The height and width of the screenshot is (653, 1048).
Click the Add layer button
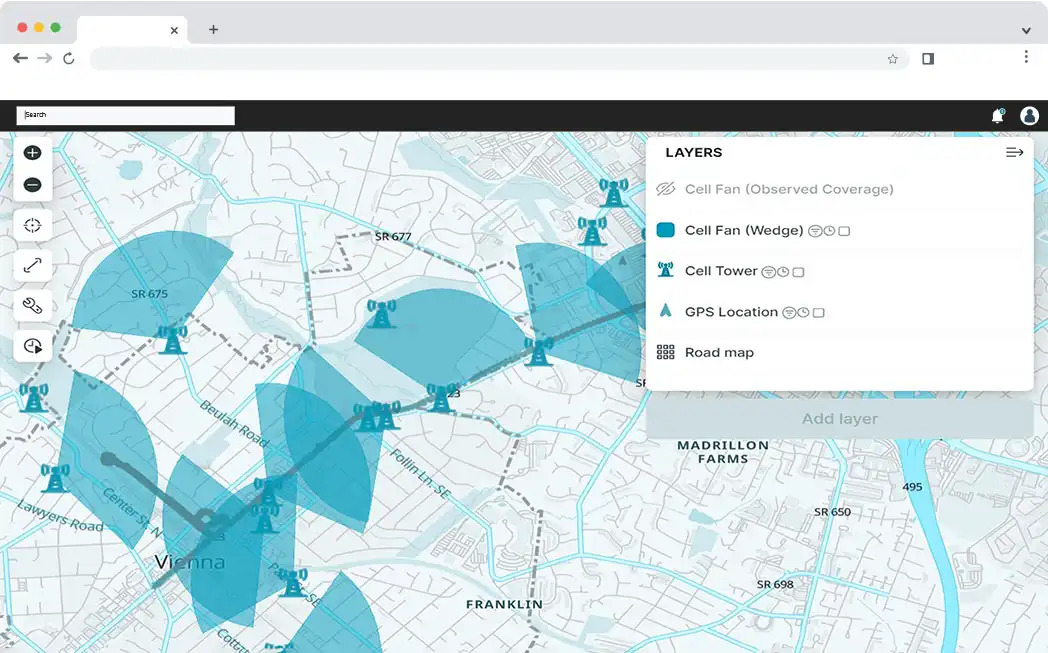click(839, 419)
